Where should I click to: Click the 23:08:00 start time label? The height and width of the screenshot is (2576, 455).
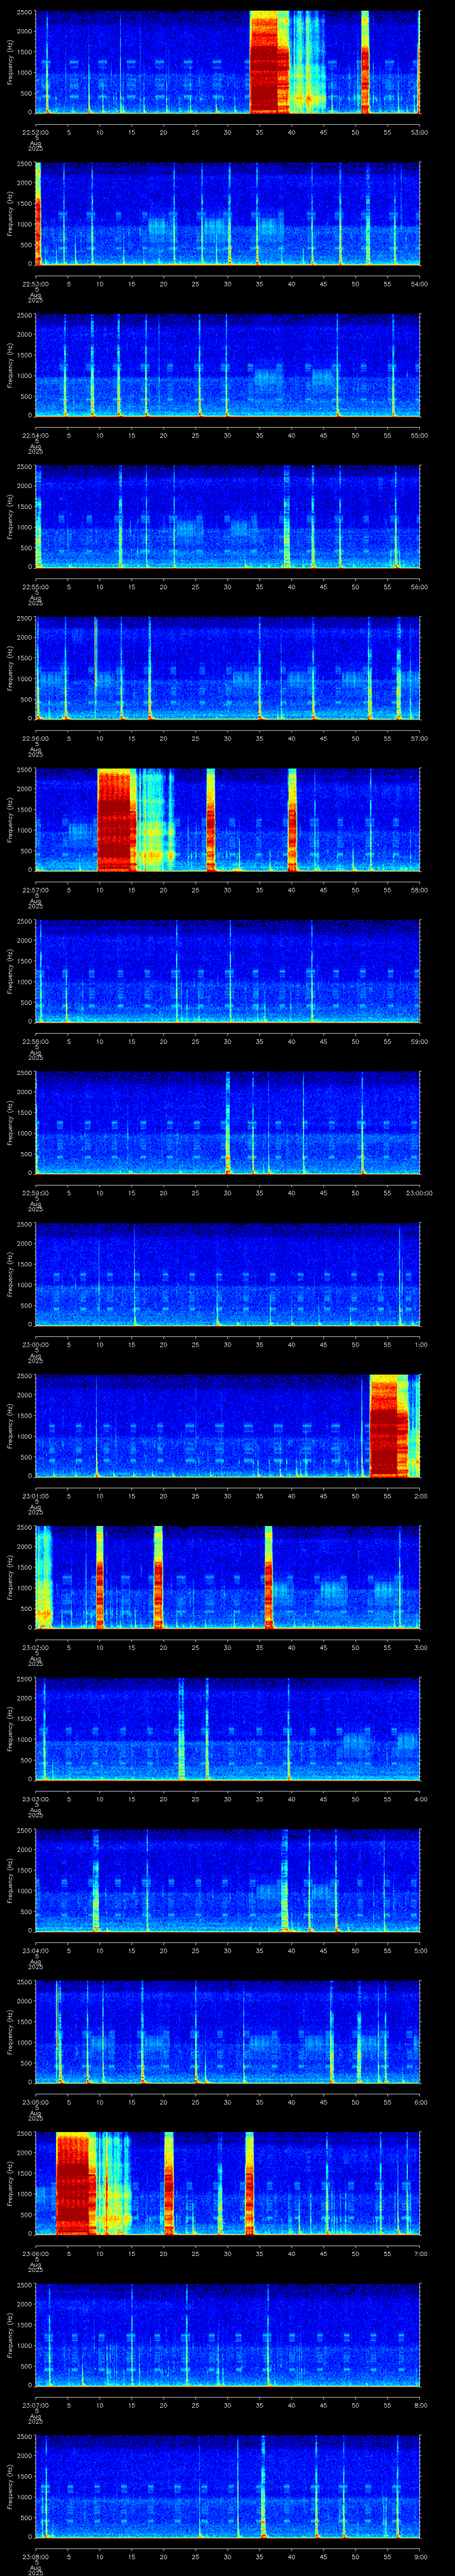pos(35,2556)
